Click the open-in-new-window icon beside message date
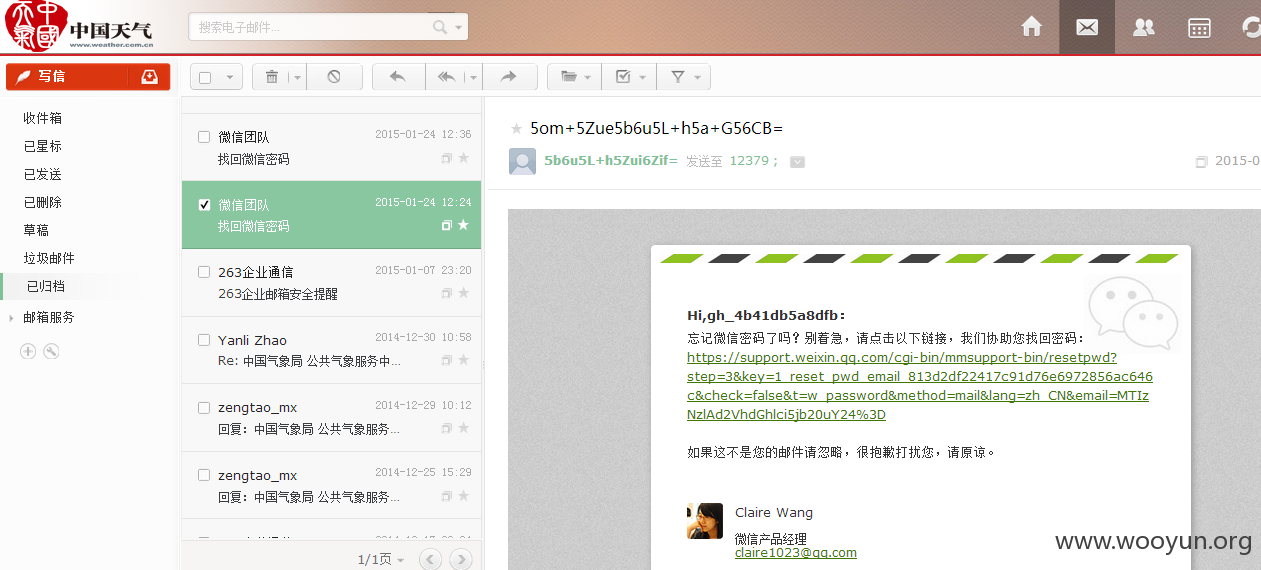The image size is (1261, 570). (x=1201, y=161)
